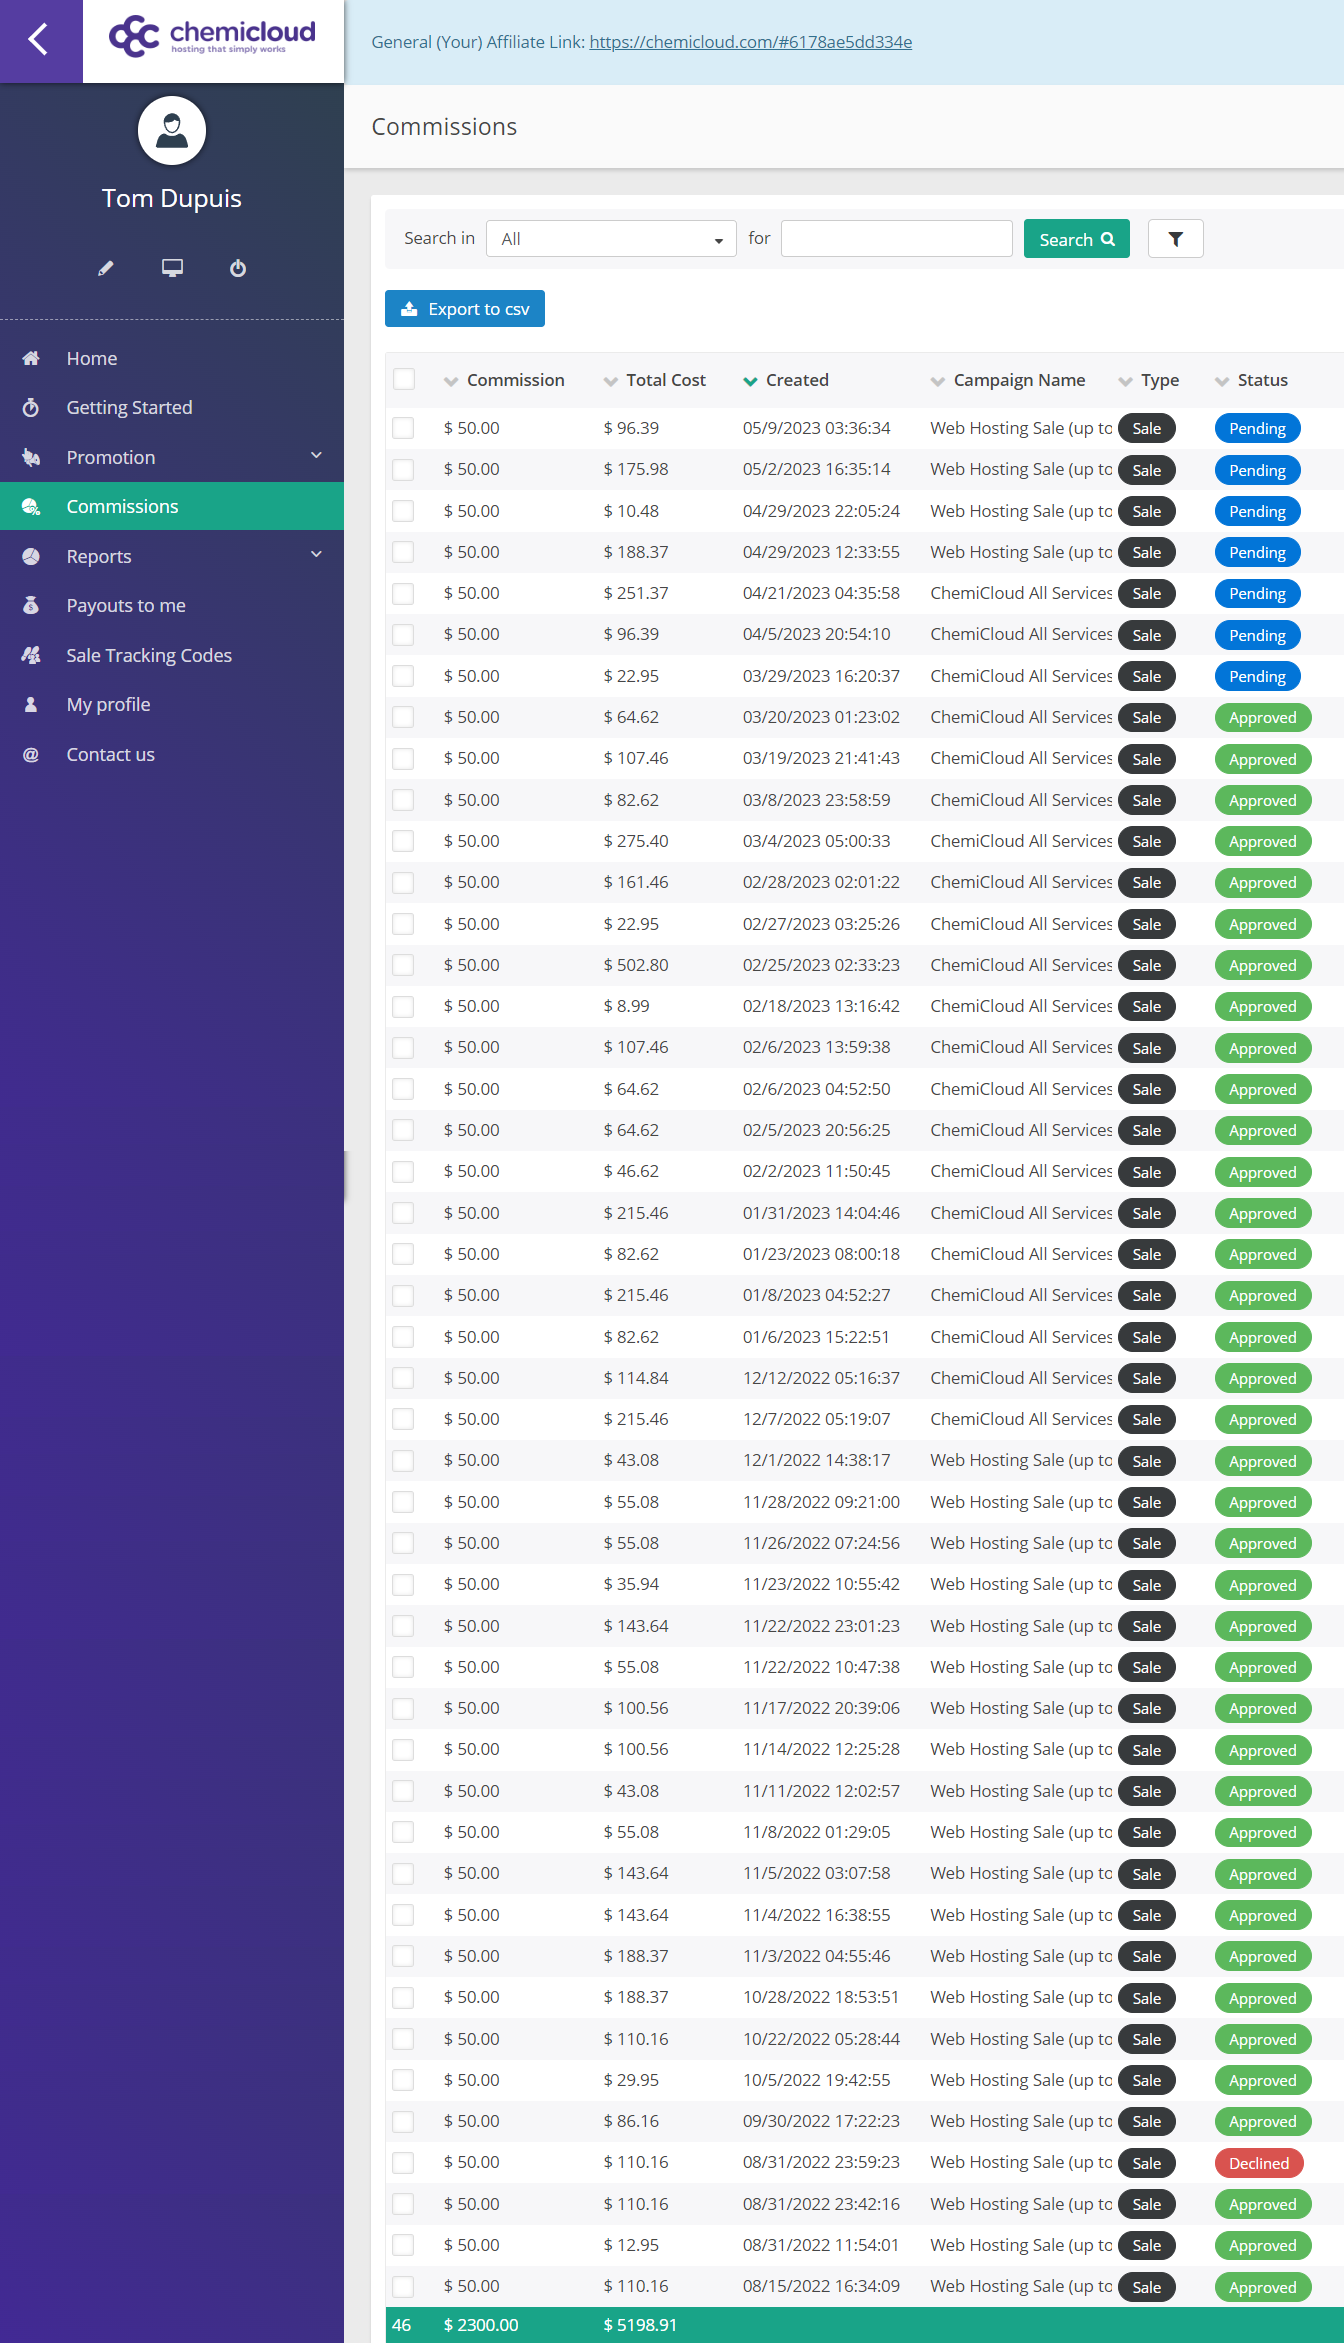1344x2343 pixels.
Task: Sort by Campaign Name column arrow
Action: [937, 381]
